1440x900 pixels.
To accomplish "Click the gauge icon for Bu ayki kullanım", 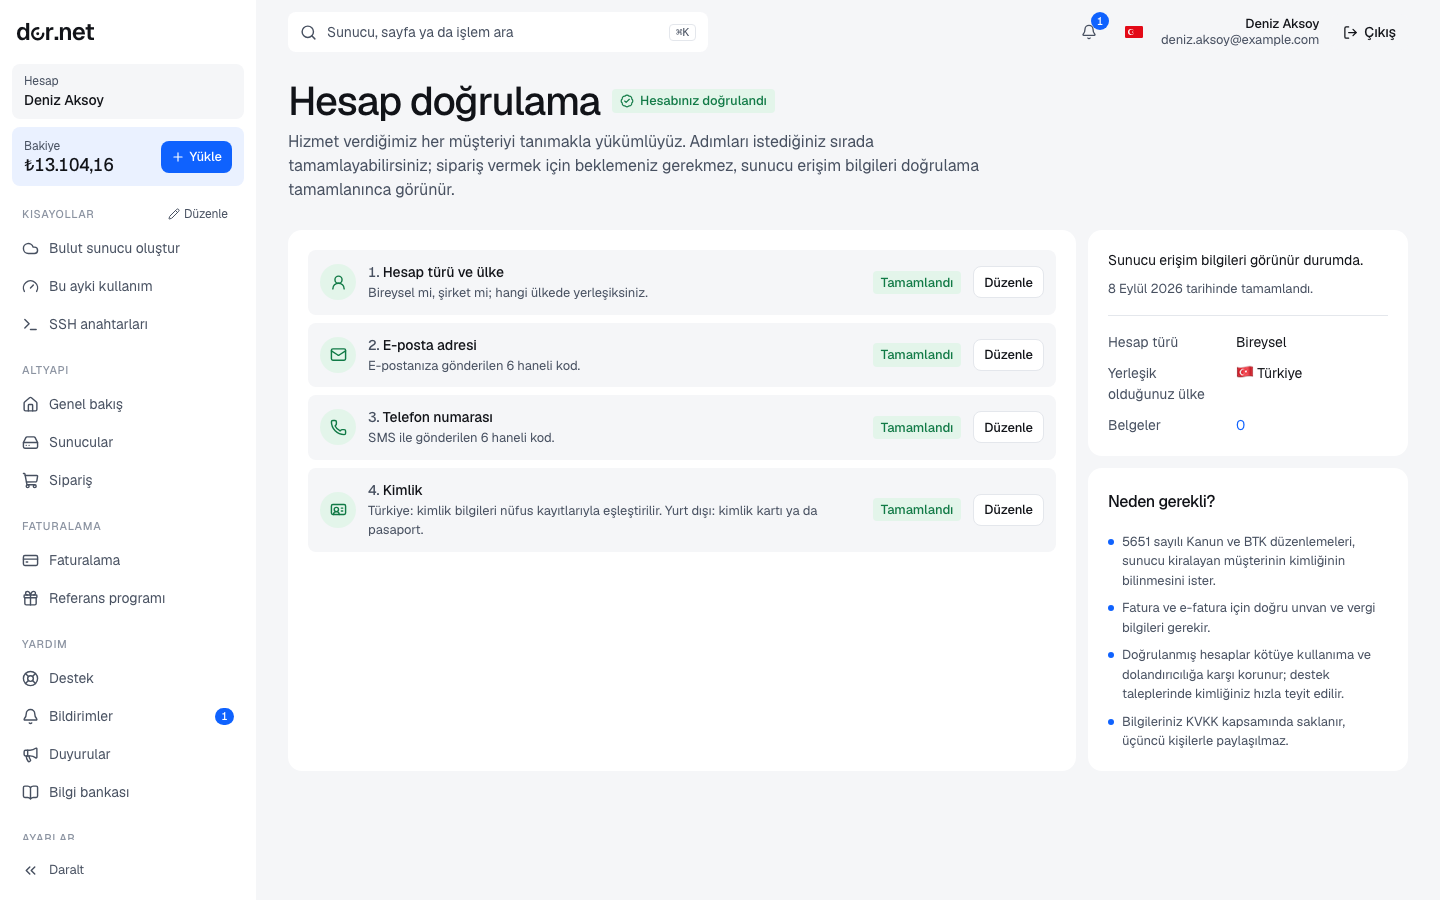I will point(31,286).
